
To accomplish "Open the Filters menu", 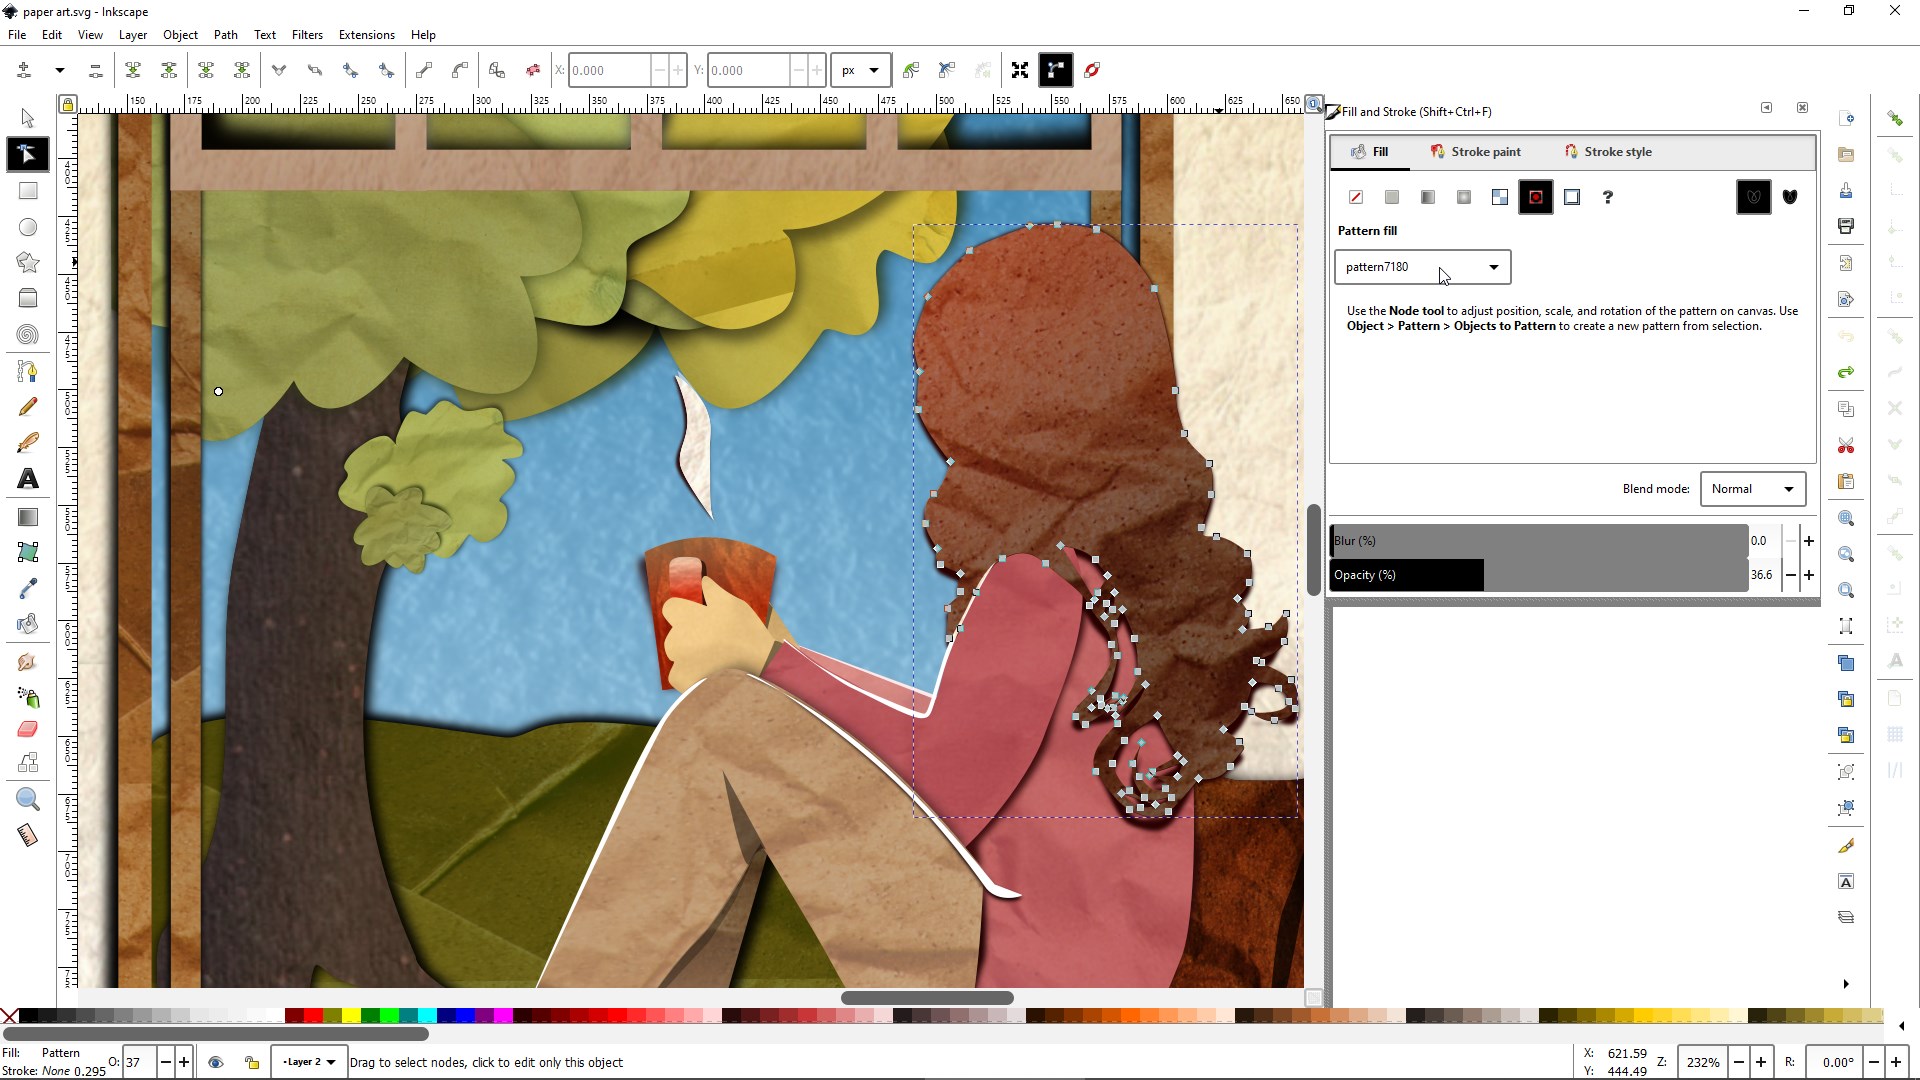I will 306,34.
